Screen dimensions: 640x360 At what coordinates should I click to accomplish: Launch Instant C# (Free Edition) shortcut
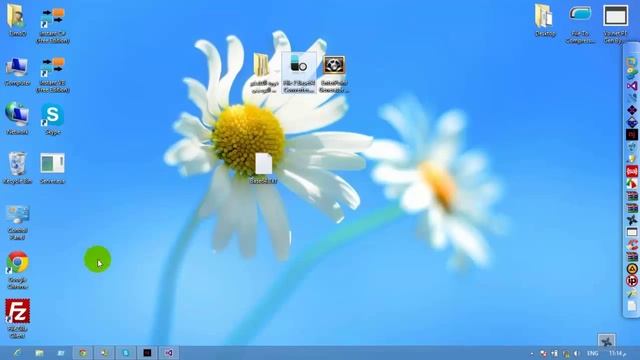pos(53,24)
